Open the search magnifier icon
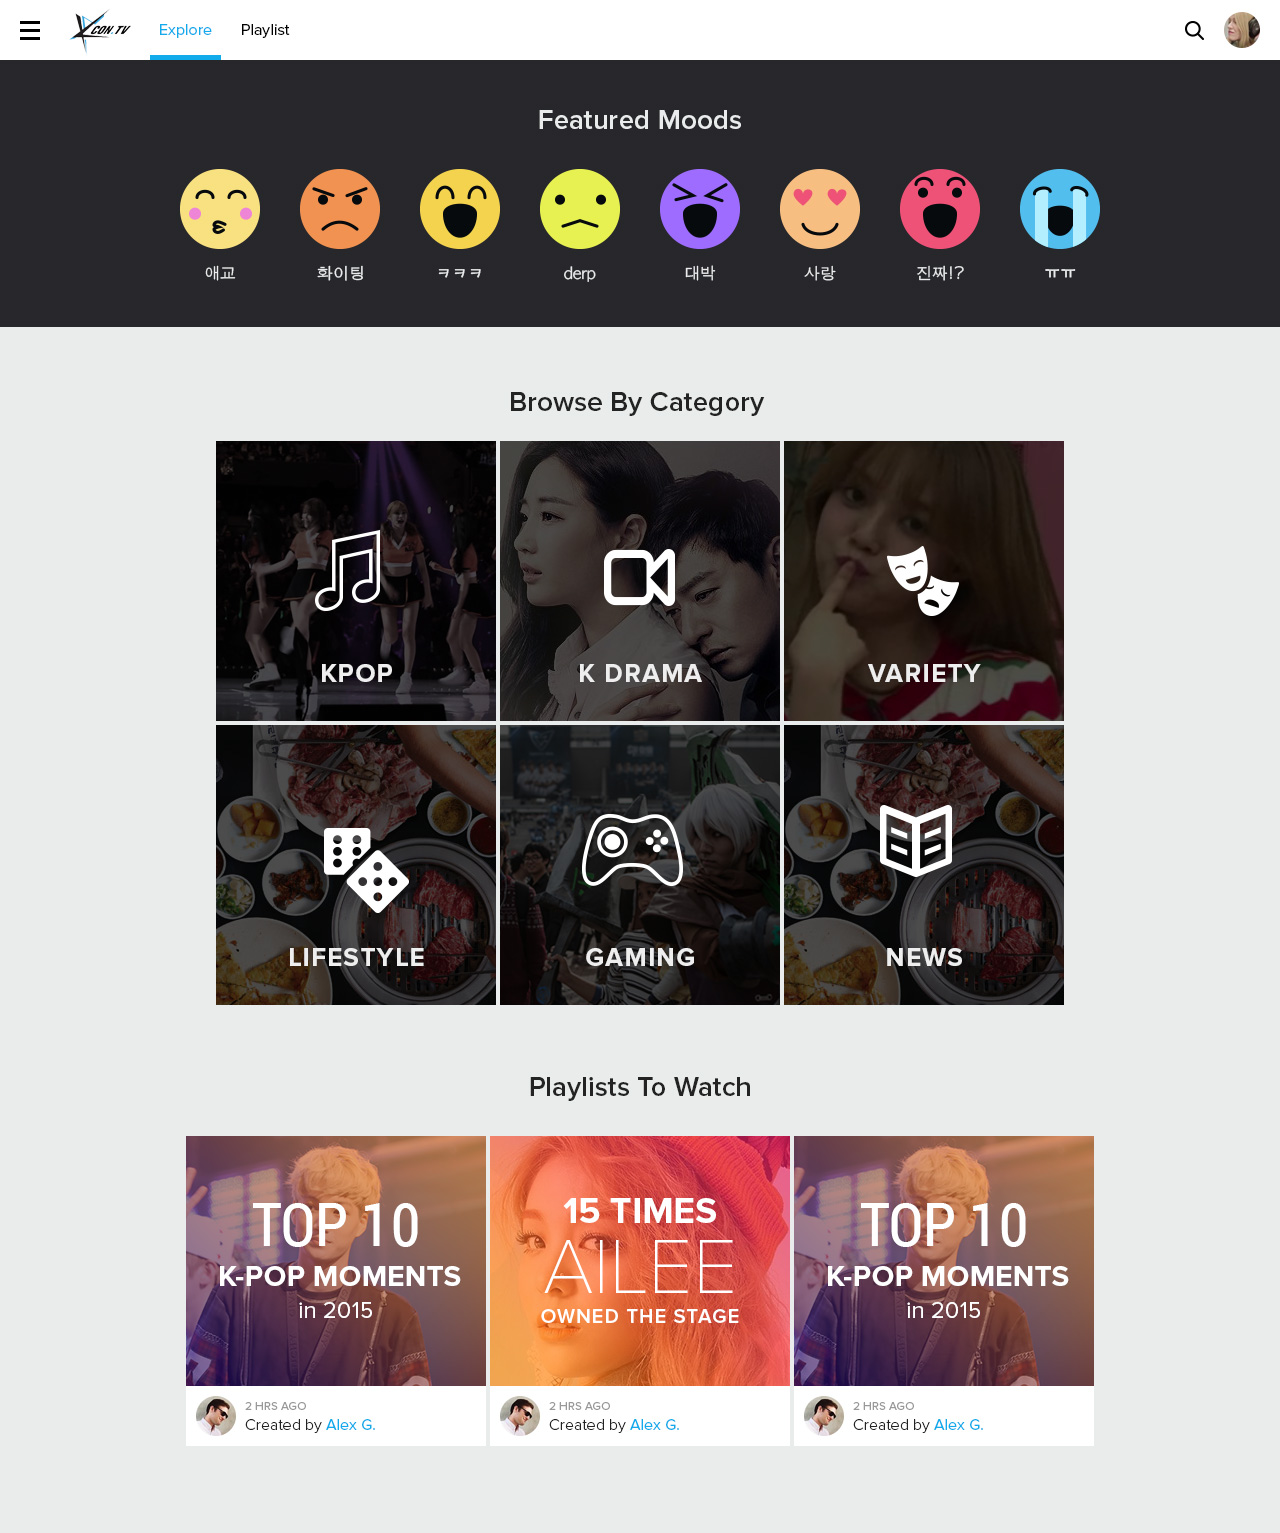Image resolution: width=1280 pixels, height=1533 pixels. pyautogui.click(x=1194, y=30)
